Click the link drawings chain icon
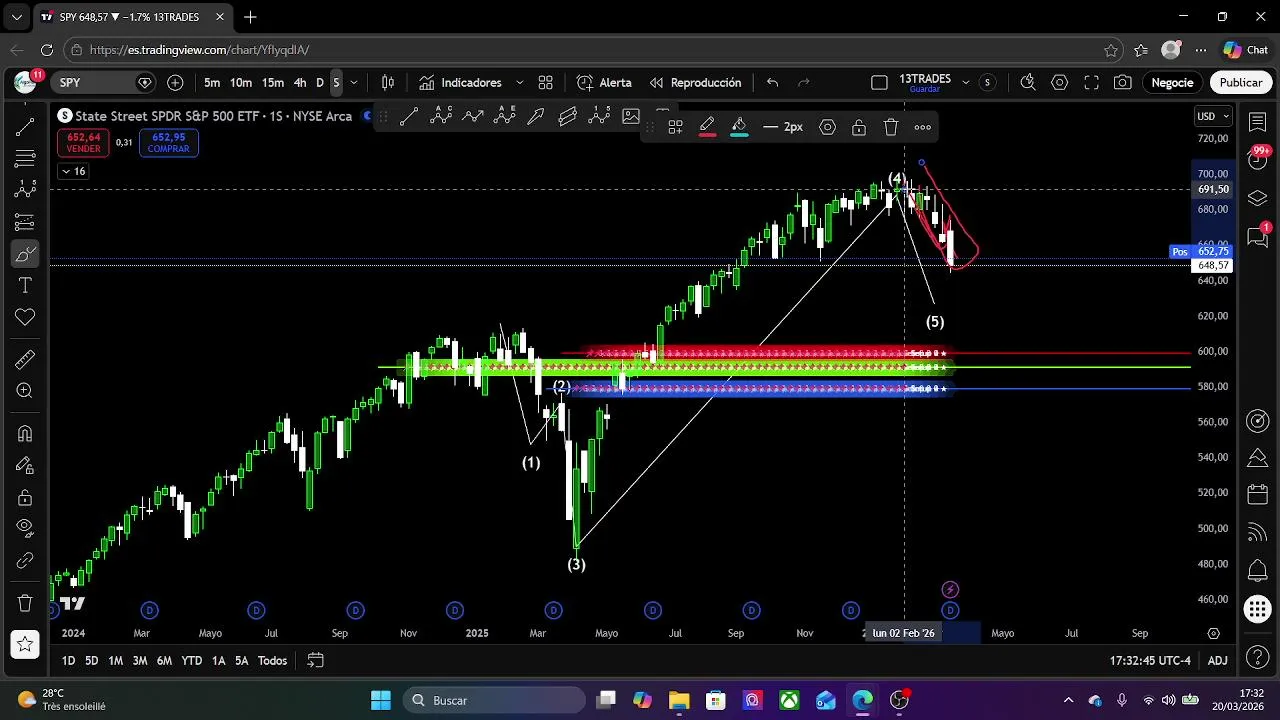Image resolution: width=1280 pixels, height=720 pixels. [25, 561]
